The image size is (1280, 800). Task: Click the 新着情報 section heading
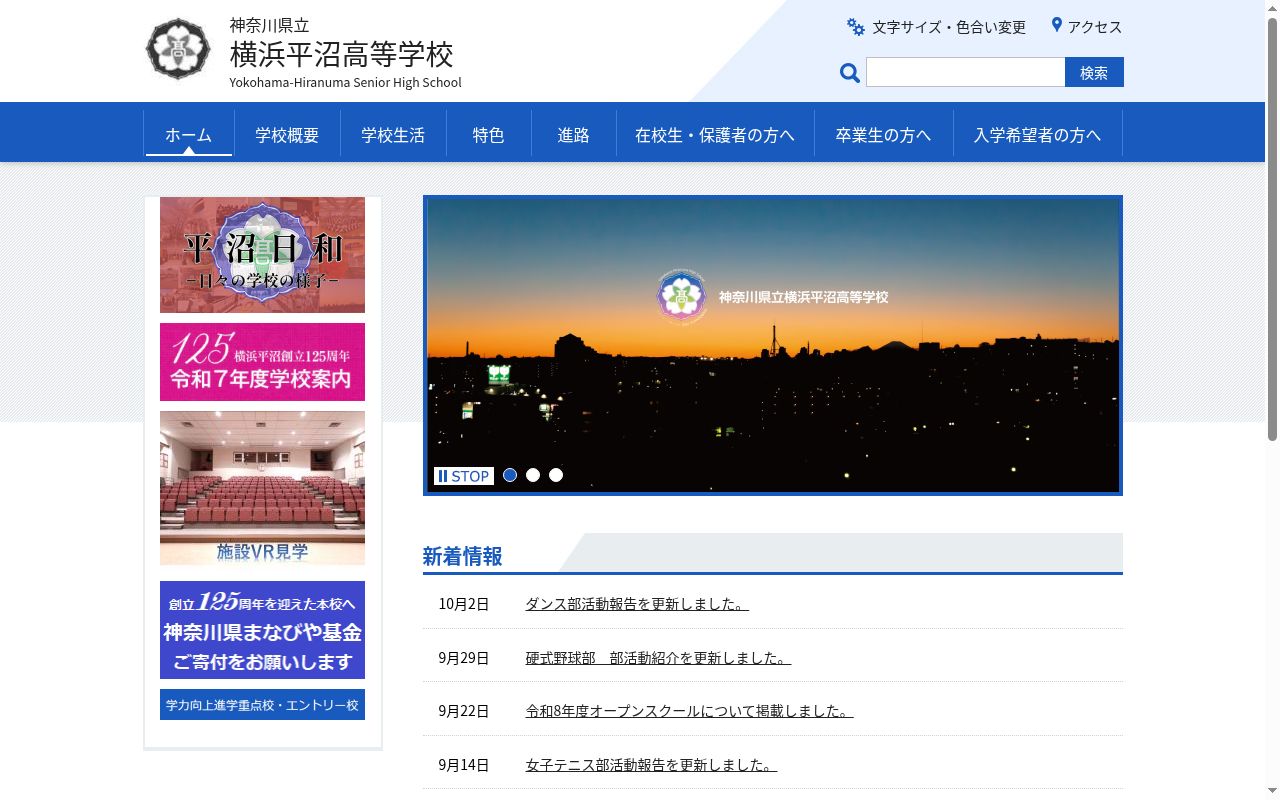[x=462, y=556]
